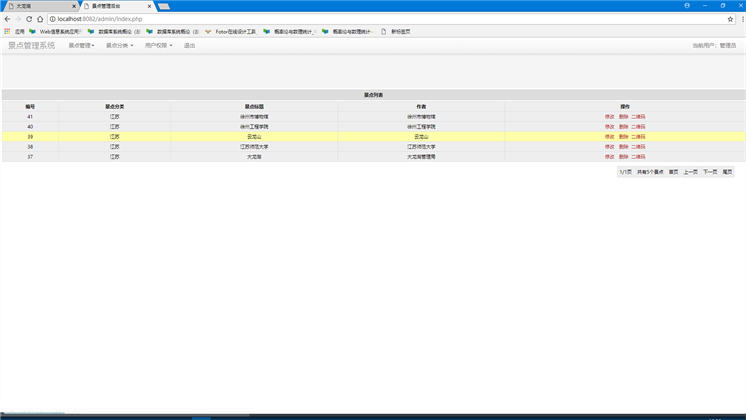Reload the current page
The width and height of the screenshot is (746, 420).
(29, 19)
